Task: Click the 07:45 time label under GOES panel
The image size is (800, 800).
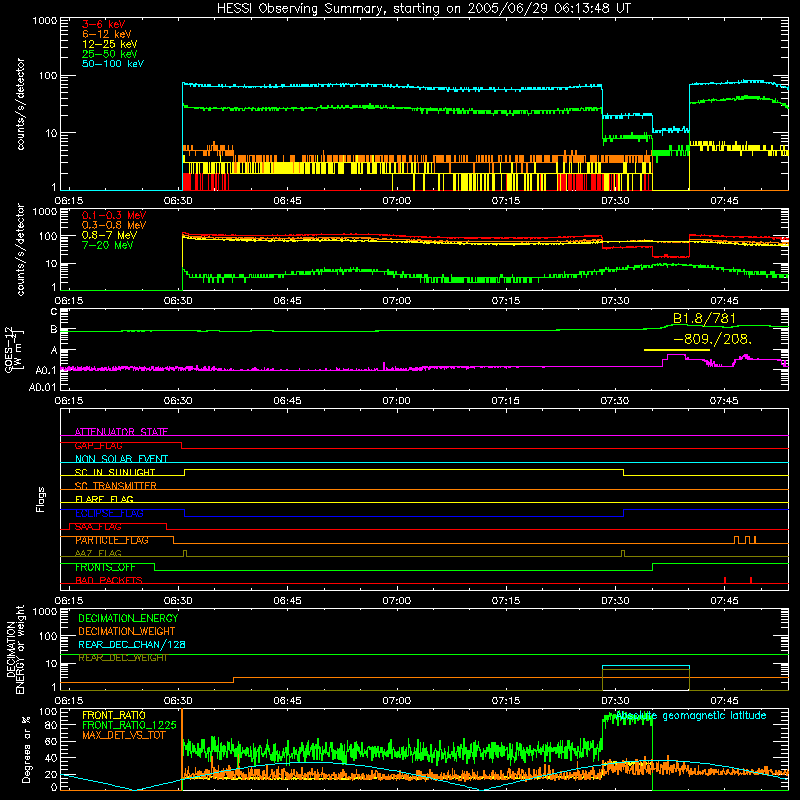Action: pyautogui.click(x=724, y=401)
